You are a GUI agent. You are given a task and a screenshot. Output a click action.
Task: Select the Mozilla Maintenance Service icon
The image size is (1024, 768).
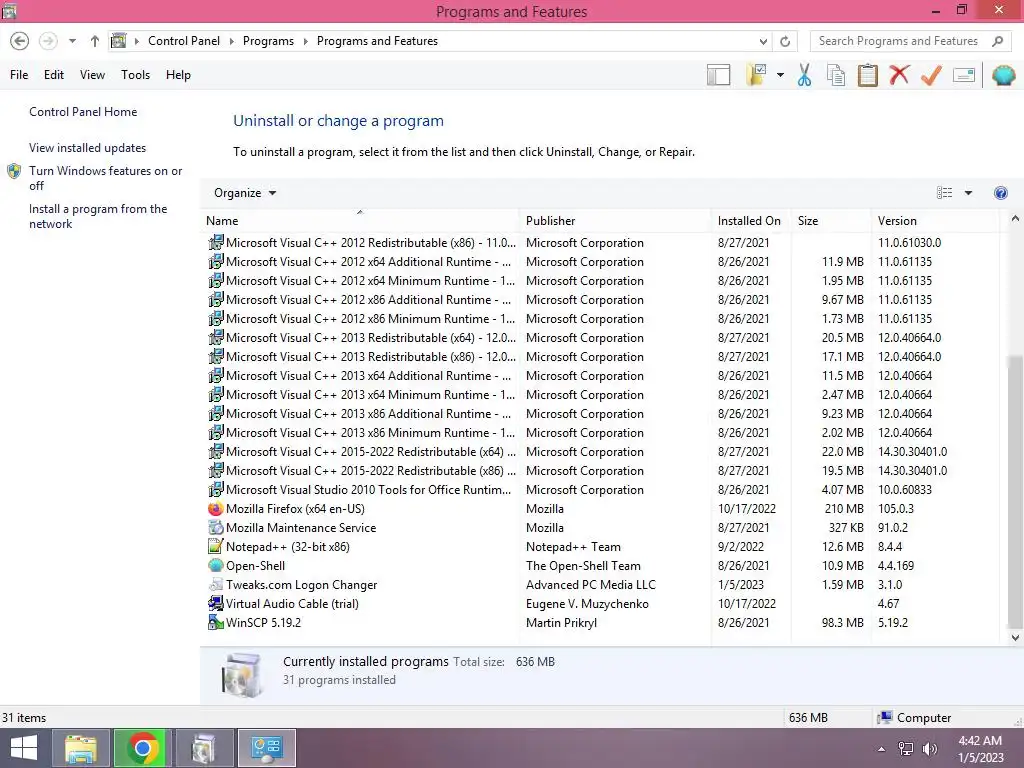[x=216, y=528]
